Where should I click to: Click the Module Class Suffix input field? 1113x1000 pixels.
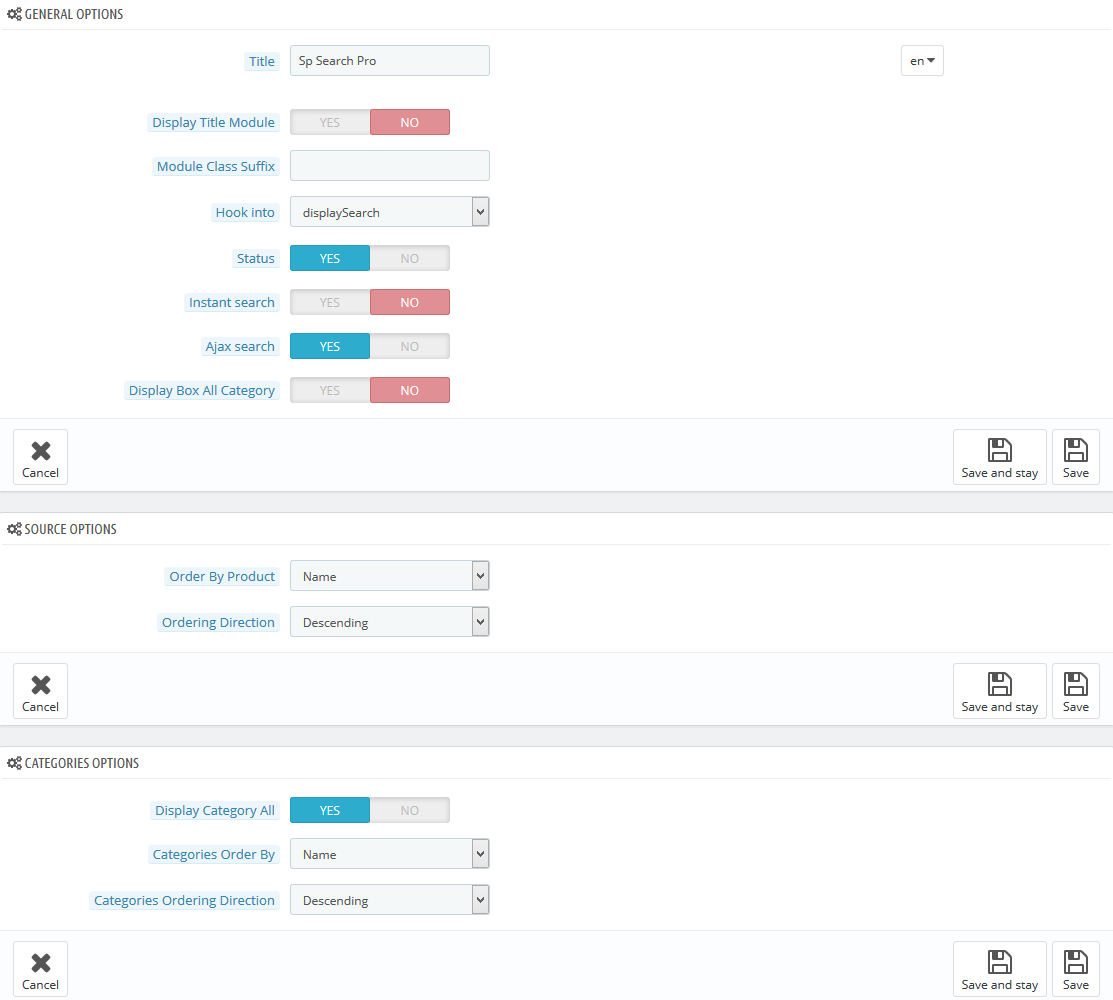coord(390,166)
